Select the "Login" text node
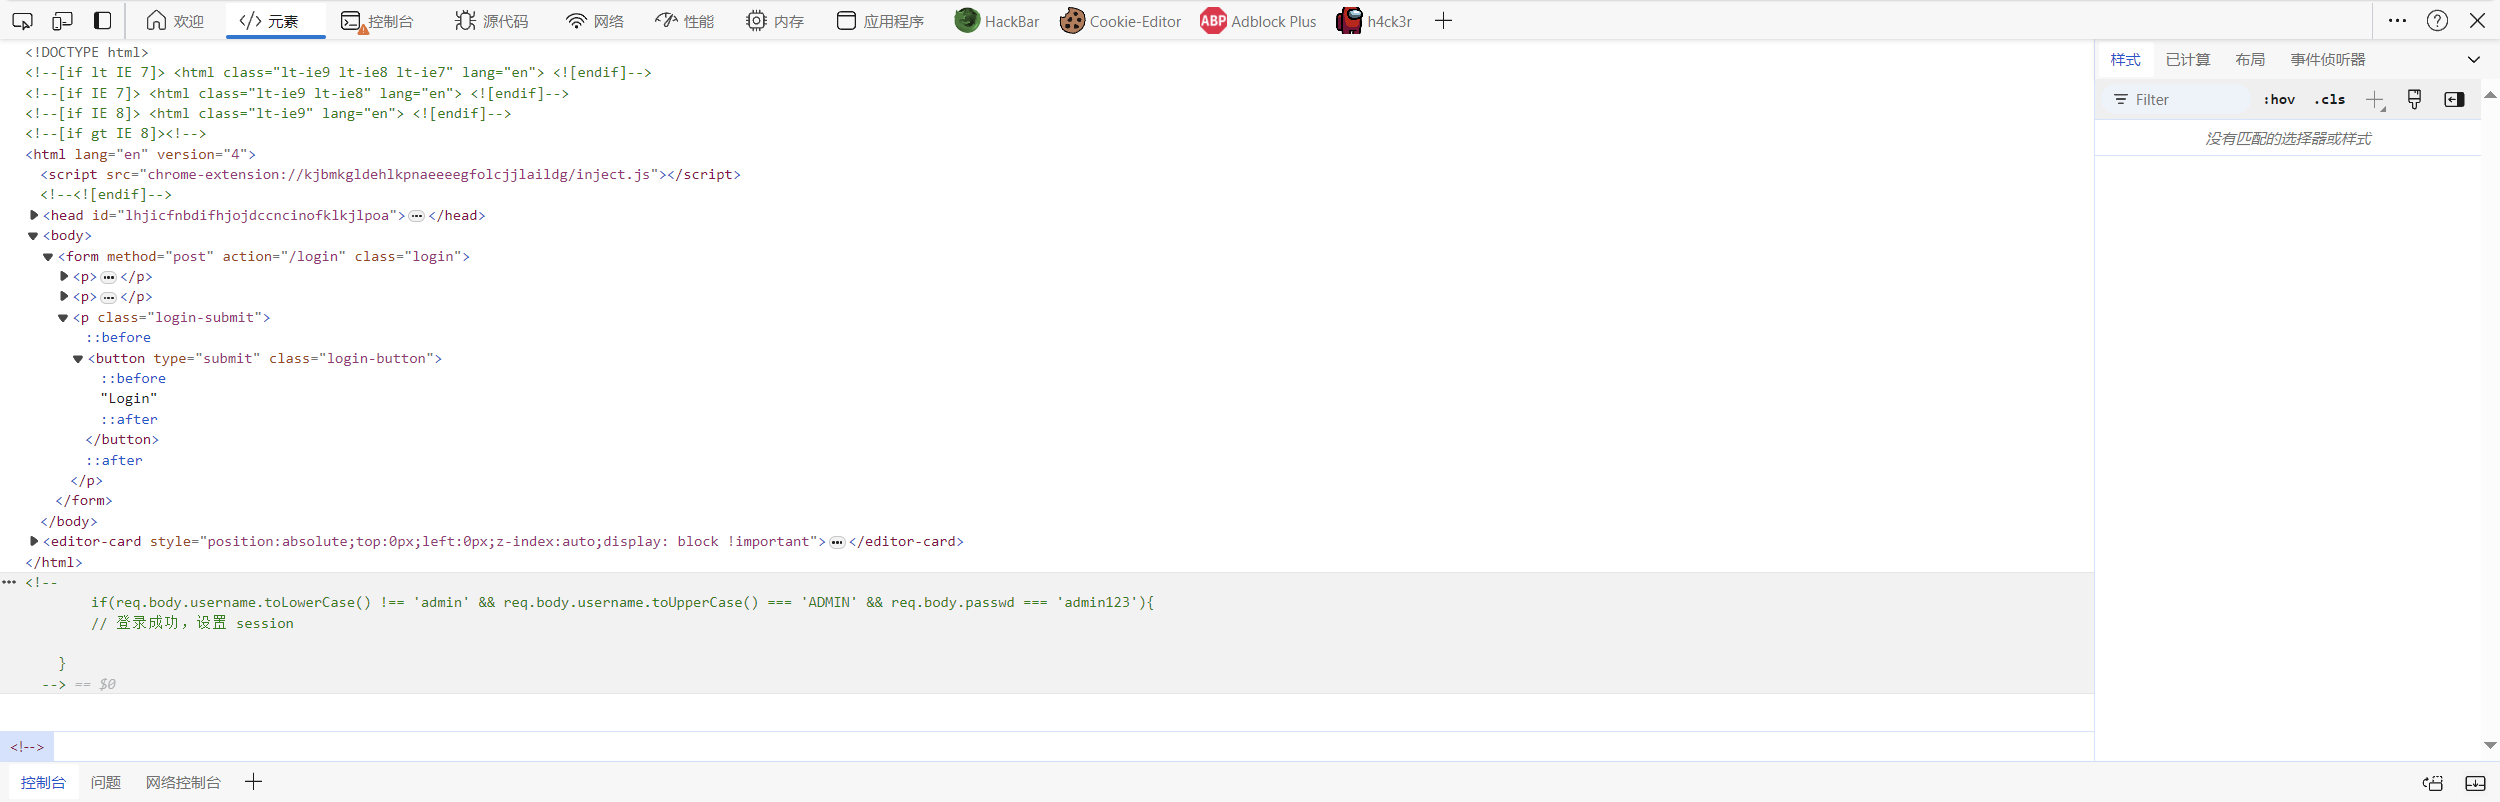This screenshot has height=802, width=2500. [x=129, y=399]
